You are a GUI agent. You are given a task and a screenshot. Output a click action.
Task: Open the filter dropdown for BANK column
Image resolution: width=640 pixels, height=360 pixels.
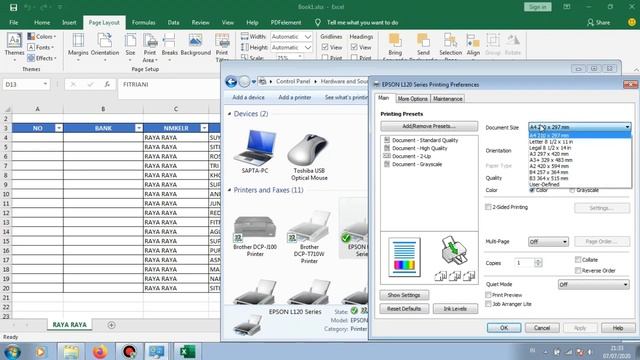click(139, 128)
